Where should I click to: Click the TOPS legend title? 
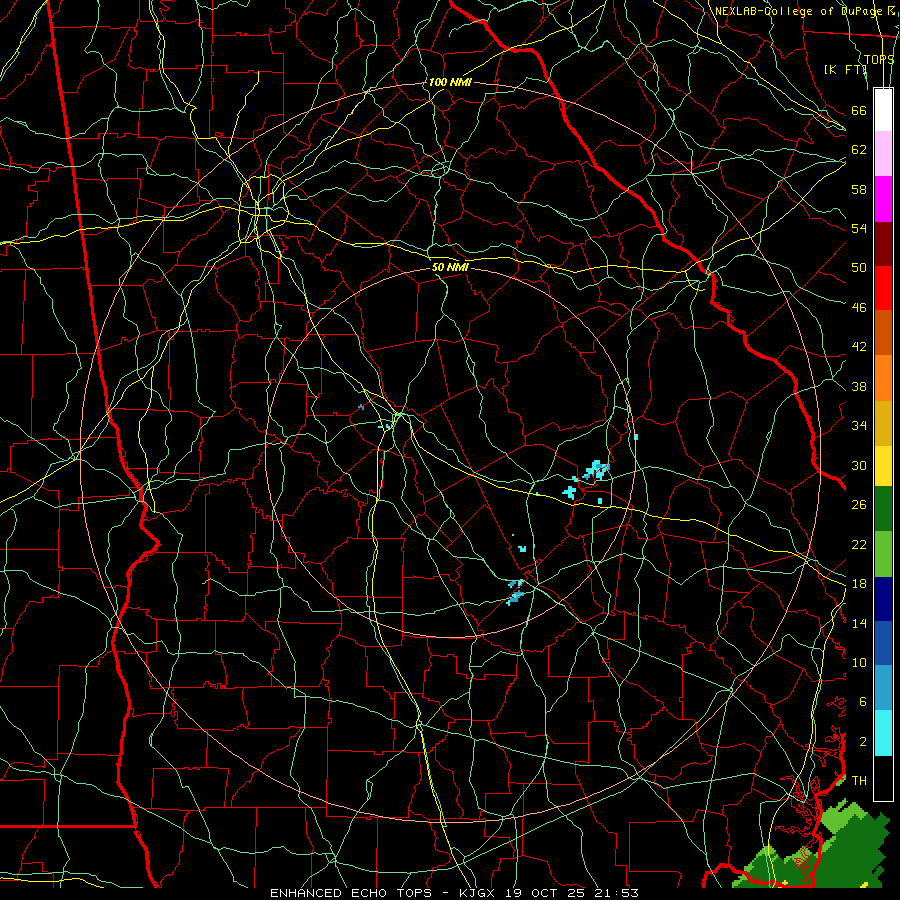pyautogui.click(x=879, y=59)
